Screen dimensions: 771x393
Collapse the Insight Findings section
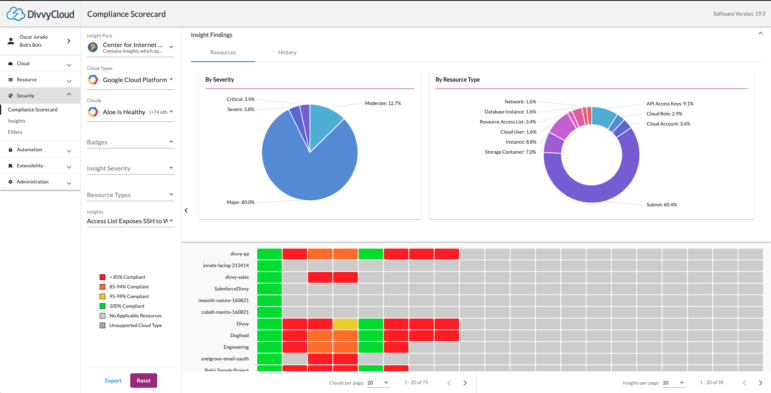pos(760,34)
